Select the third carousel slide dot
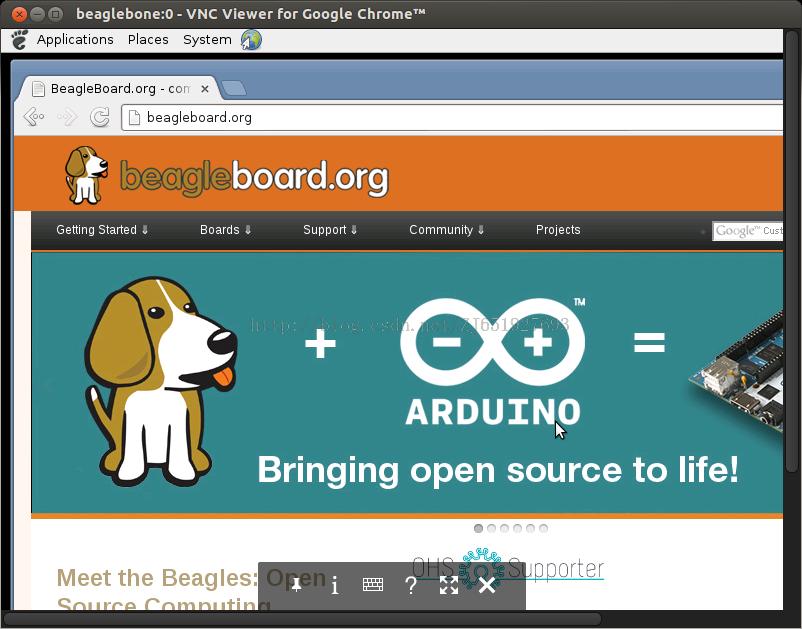 504,528
